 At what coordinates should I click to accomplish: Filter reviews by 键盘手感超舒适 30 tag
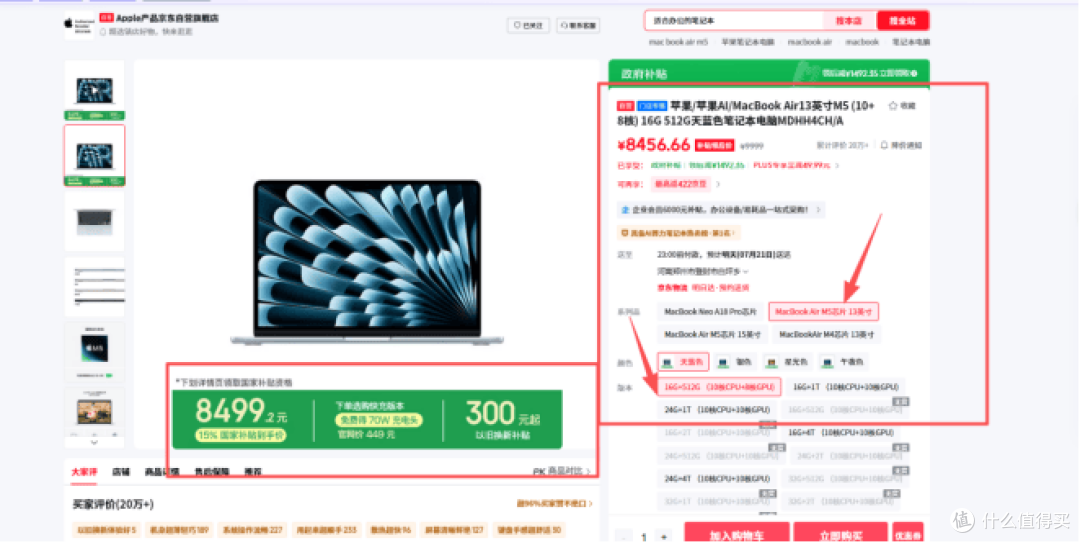(x=529, y=530)
